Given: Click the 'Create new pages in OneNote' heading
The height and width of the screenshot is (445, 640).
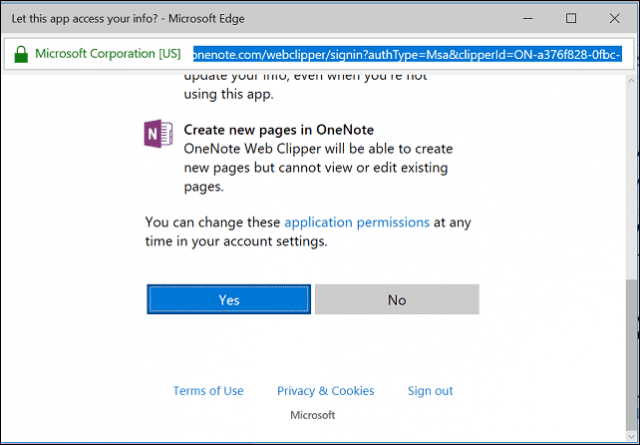Looking at the screenshot, I should (279, 130).
